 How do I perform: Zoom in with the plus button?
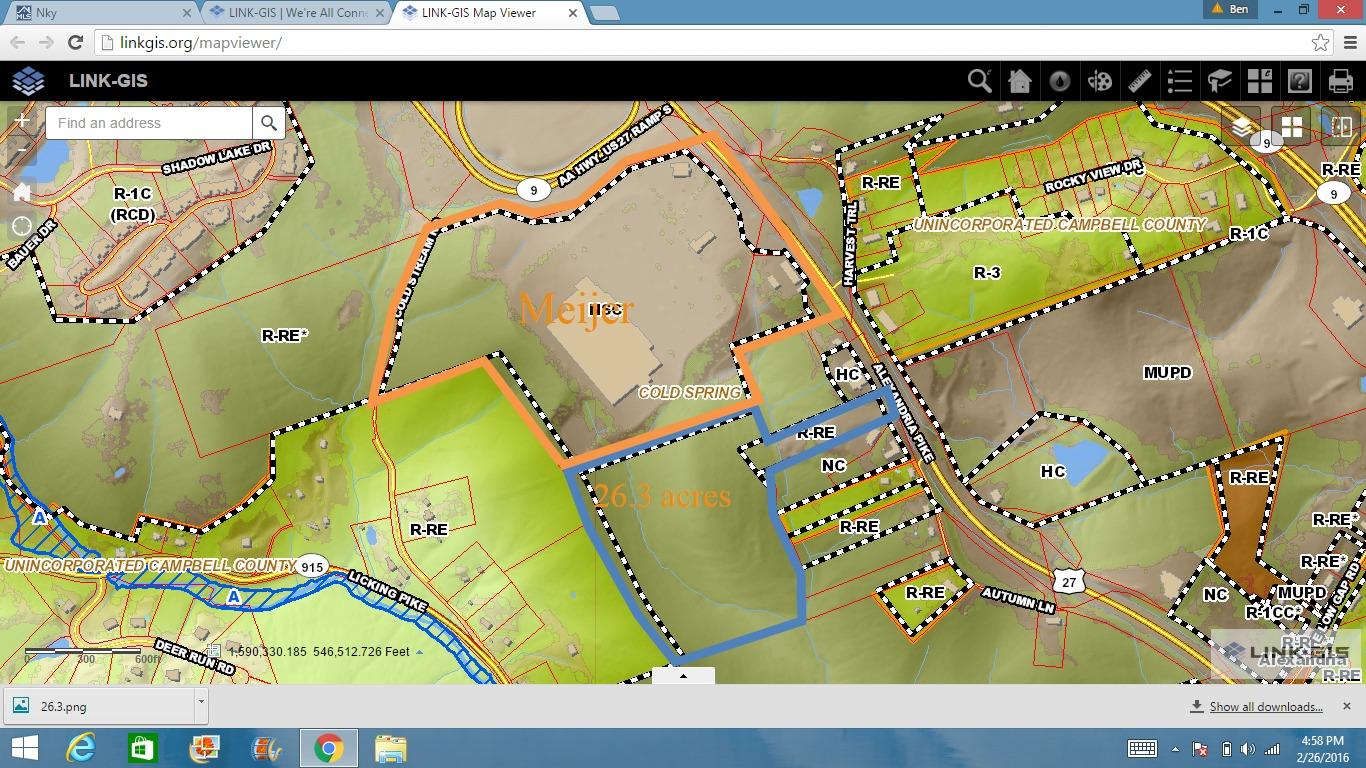click(22, 121)
